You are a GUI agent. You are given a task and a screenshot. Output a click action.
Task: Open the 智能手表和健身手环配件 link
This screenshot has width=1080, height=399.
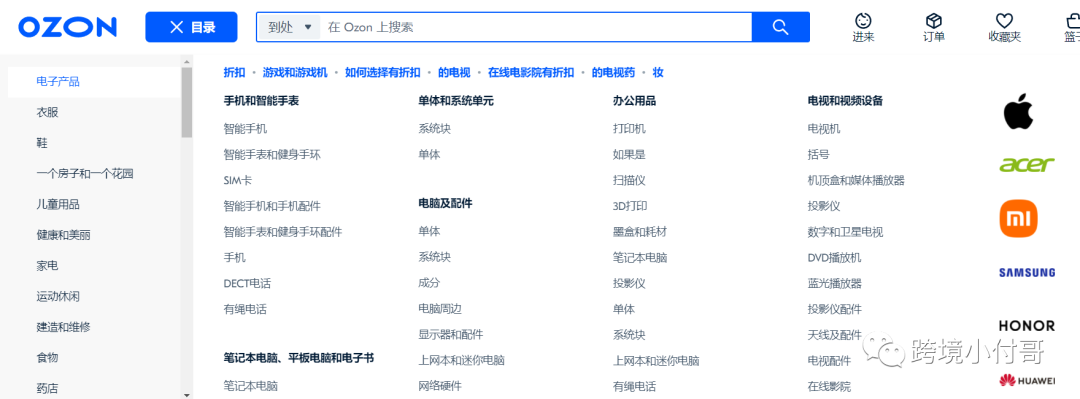click(282, 232)
